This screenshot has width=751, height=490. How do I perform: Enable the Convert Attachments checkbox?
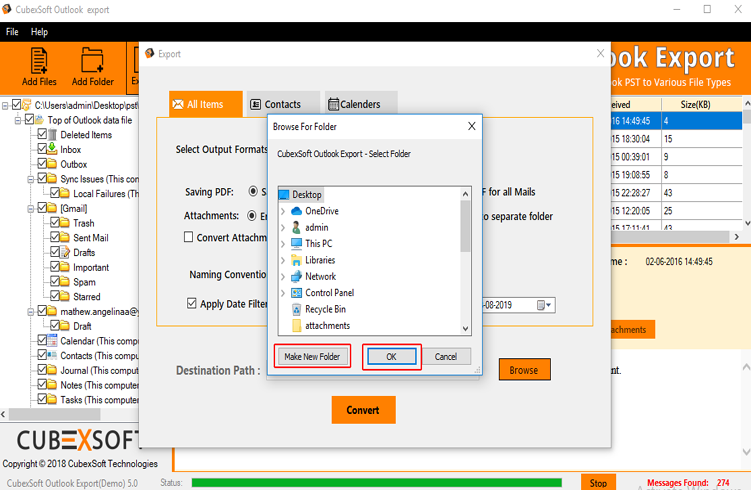coord(189,237)
